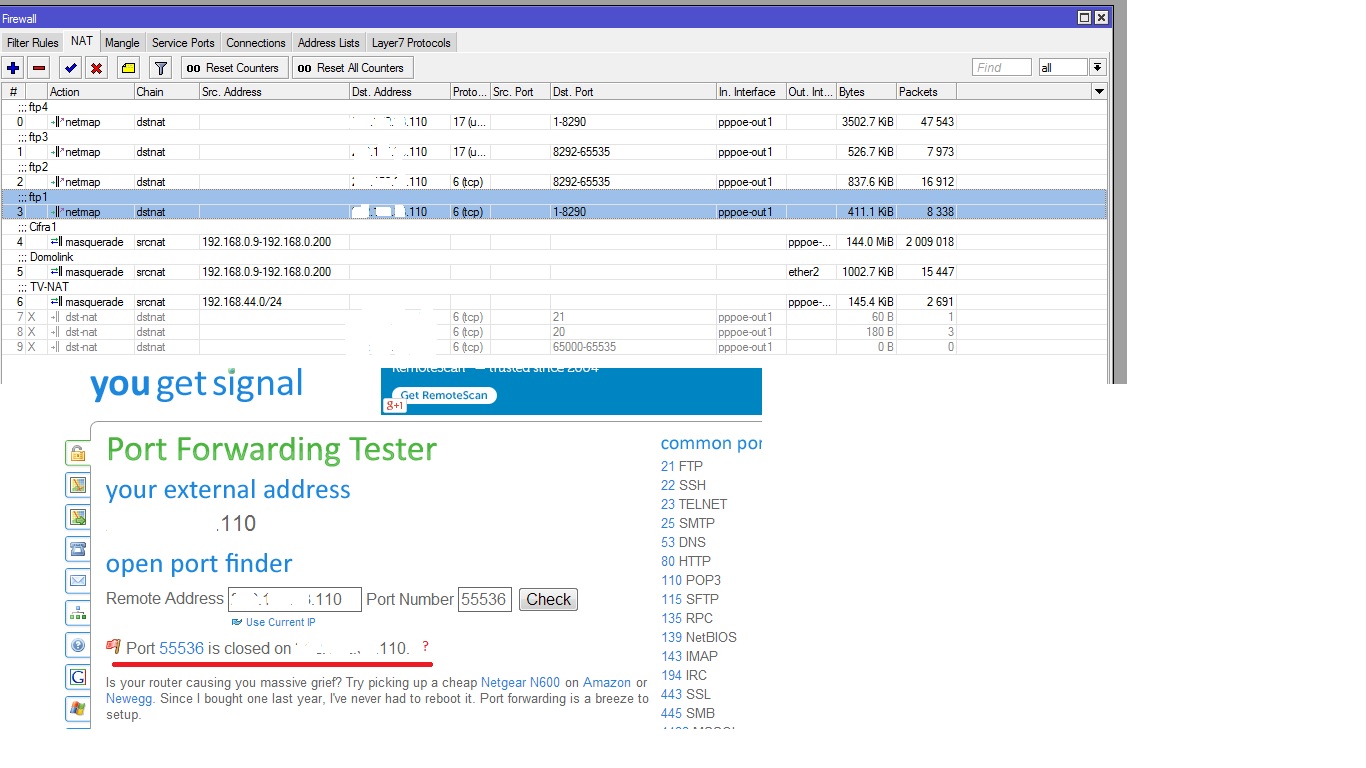This screenshot has height=768, width=1366.
Task: Click the Check button for port test
Action: click(548, 600)
